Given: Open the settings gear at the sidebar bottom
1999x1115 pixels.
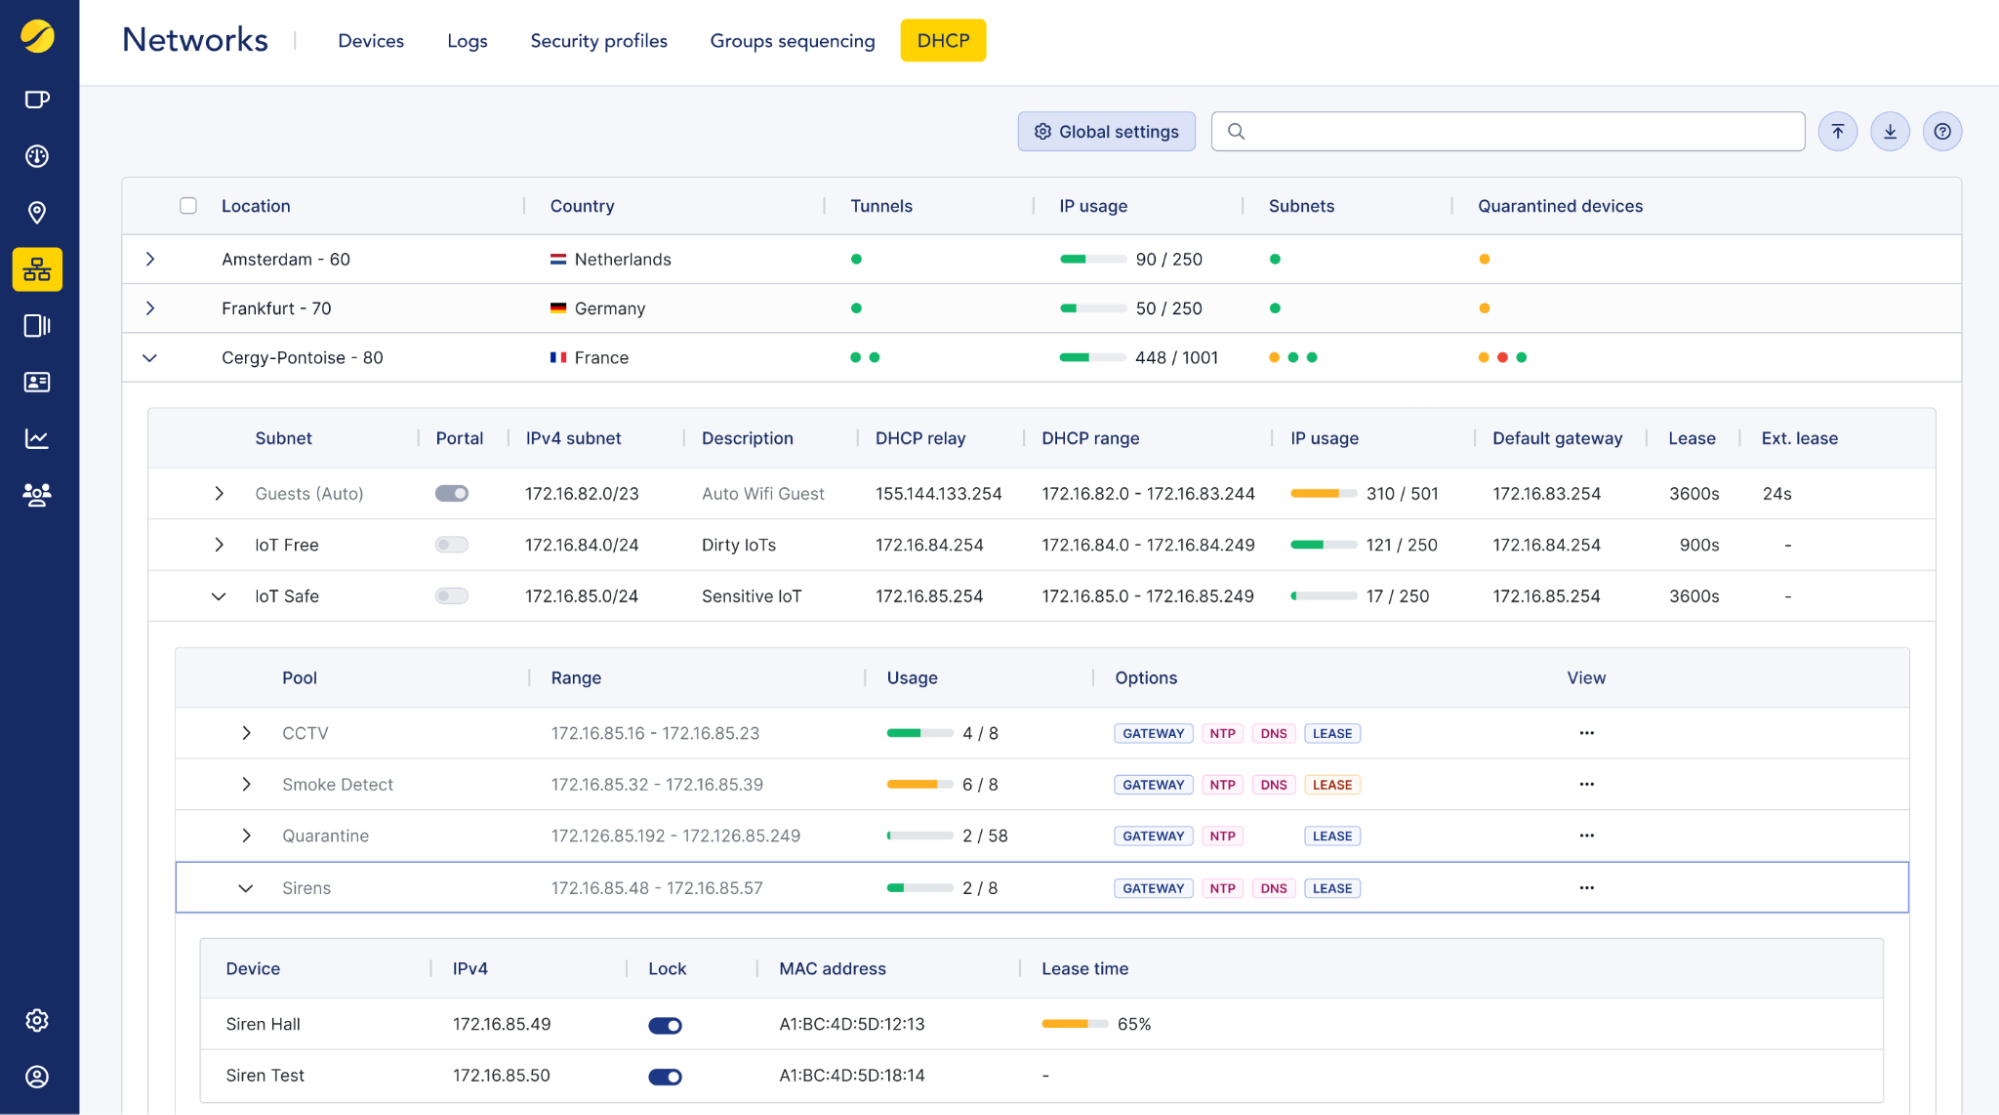Looking at the screenshot, I should (x=37, y=1020).
